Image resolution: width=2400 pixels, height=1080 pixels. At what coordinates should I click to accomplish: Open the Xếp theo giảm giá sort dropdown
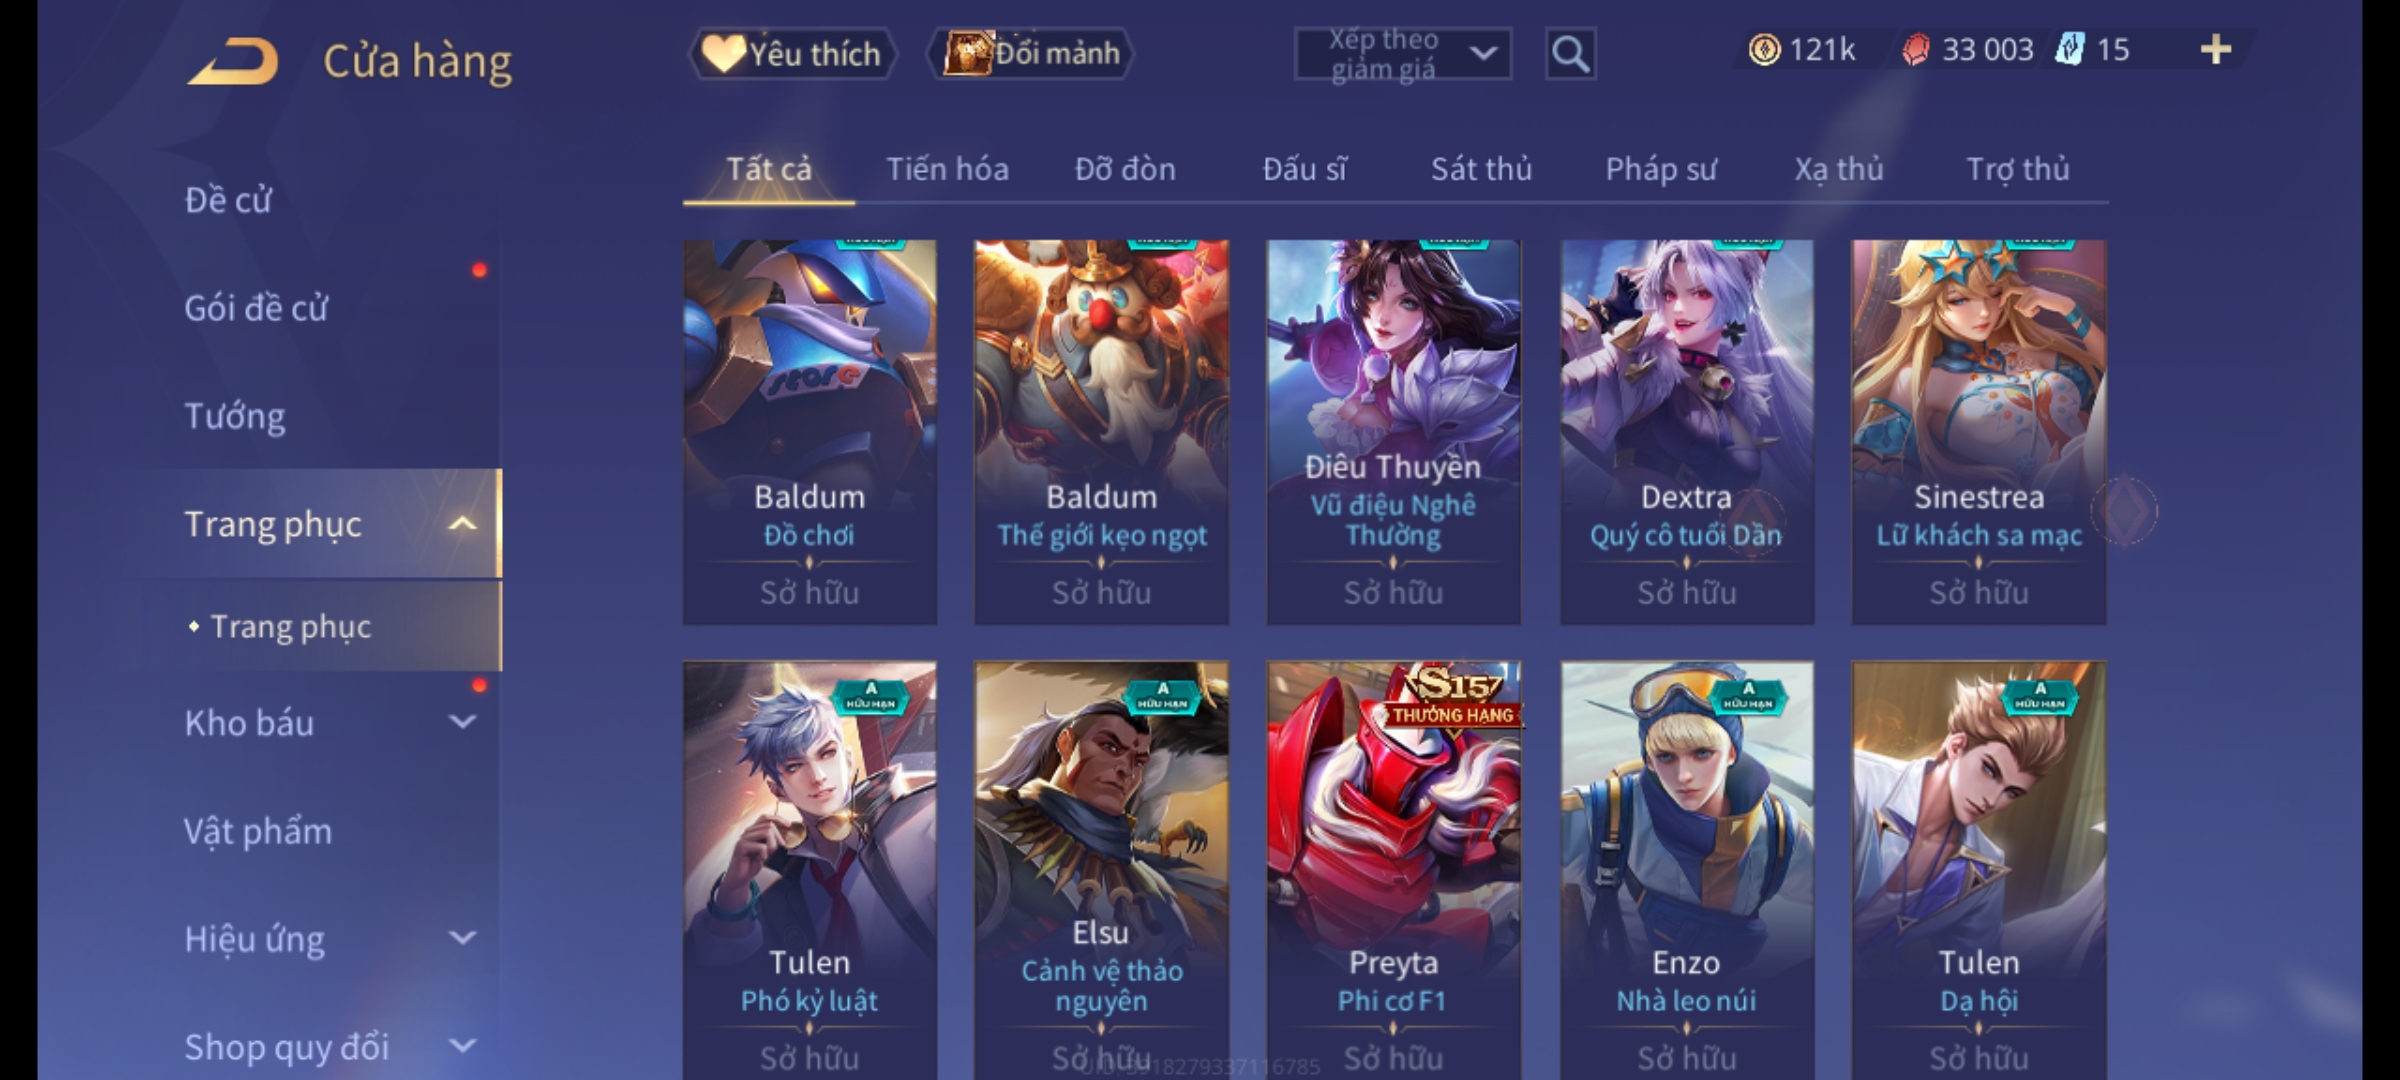tap(1402, 54)
